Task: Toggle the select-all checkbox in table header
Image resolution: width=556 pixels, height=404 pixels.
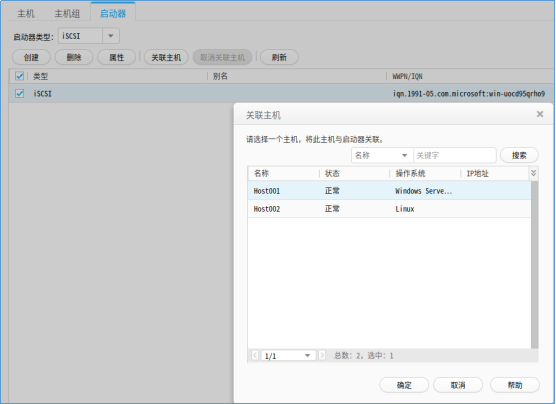Action: tap(20, 76)
